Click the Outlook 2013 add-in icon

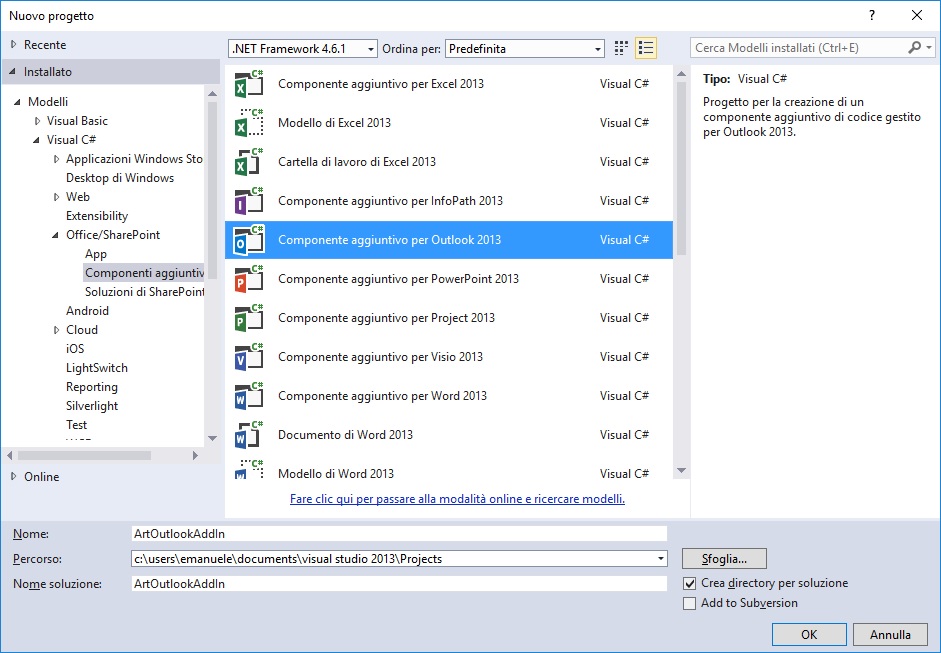click(249, 240)
